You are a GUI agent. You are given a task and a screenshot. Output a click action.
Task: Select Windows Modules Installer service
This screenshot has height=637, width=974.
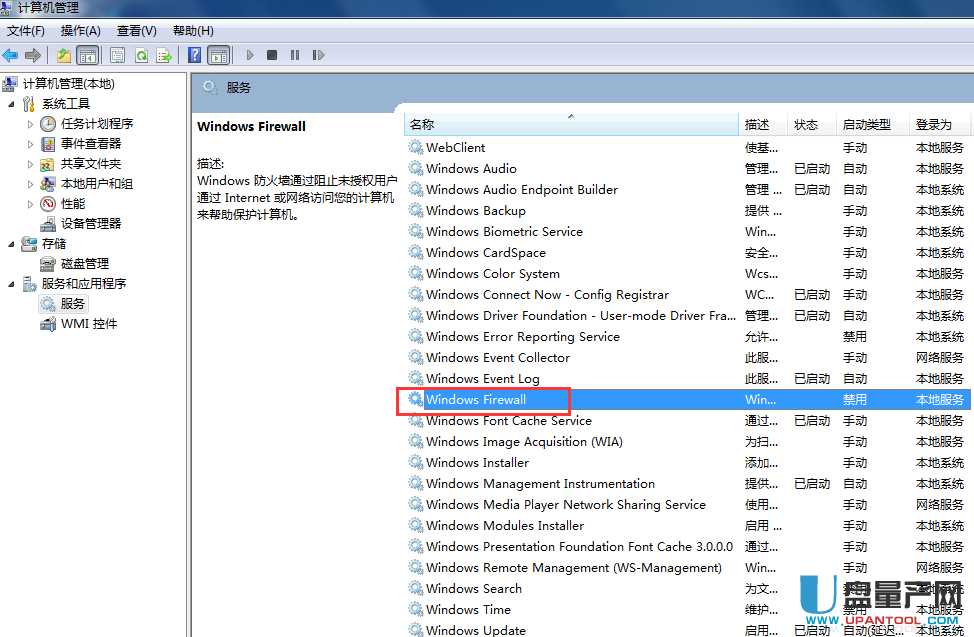pyautogui.click(x=687, y=525)
